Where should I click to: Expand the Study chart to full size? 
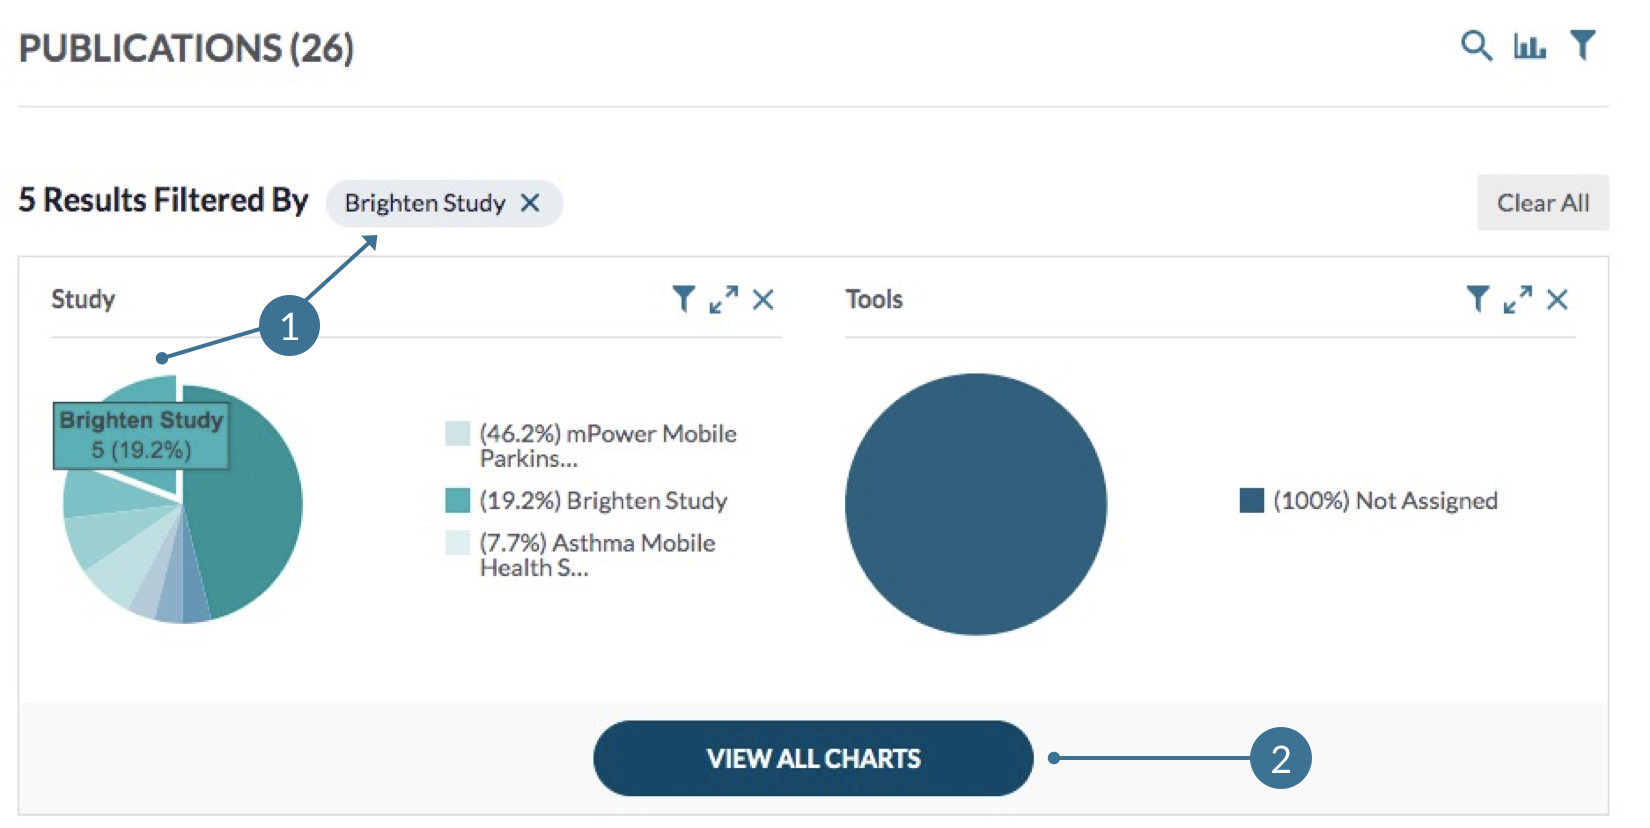723,299
